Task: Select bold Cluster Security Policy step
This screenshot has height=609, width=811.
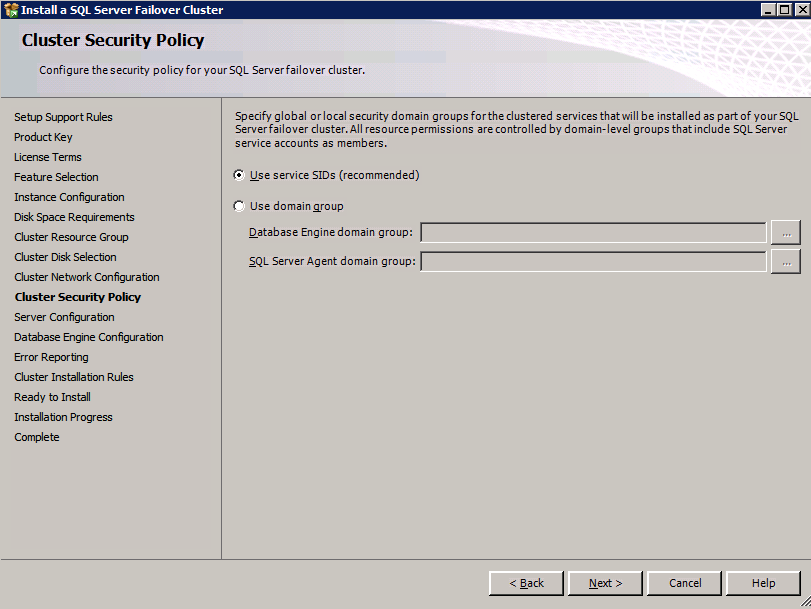Action: tap(78, 297)
